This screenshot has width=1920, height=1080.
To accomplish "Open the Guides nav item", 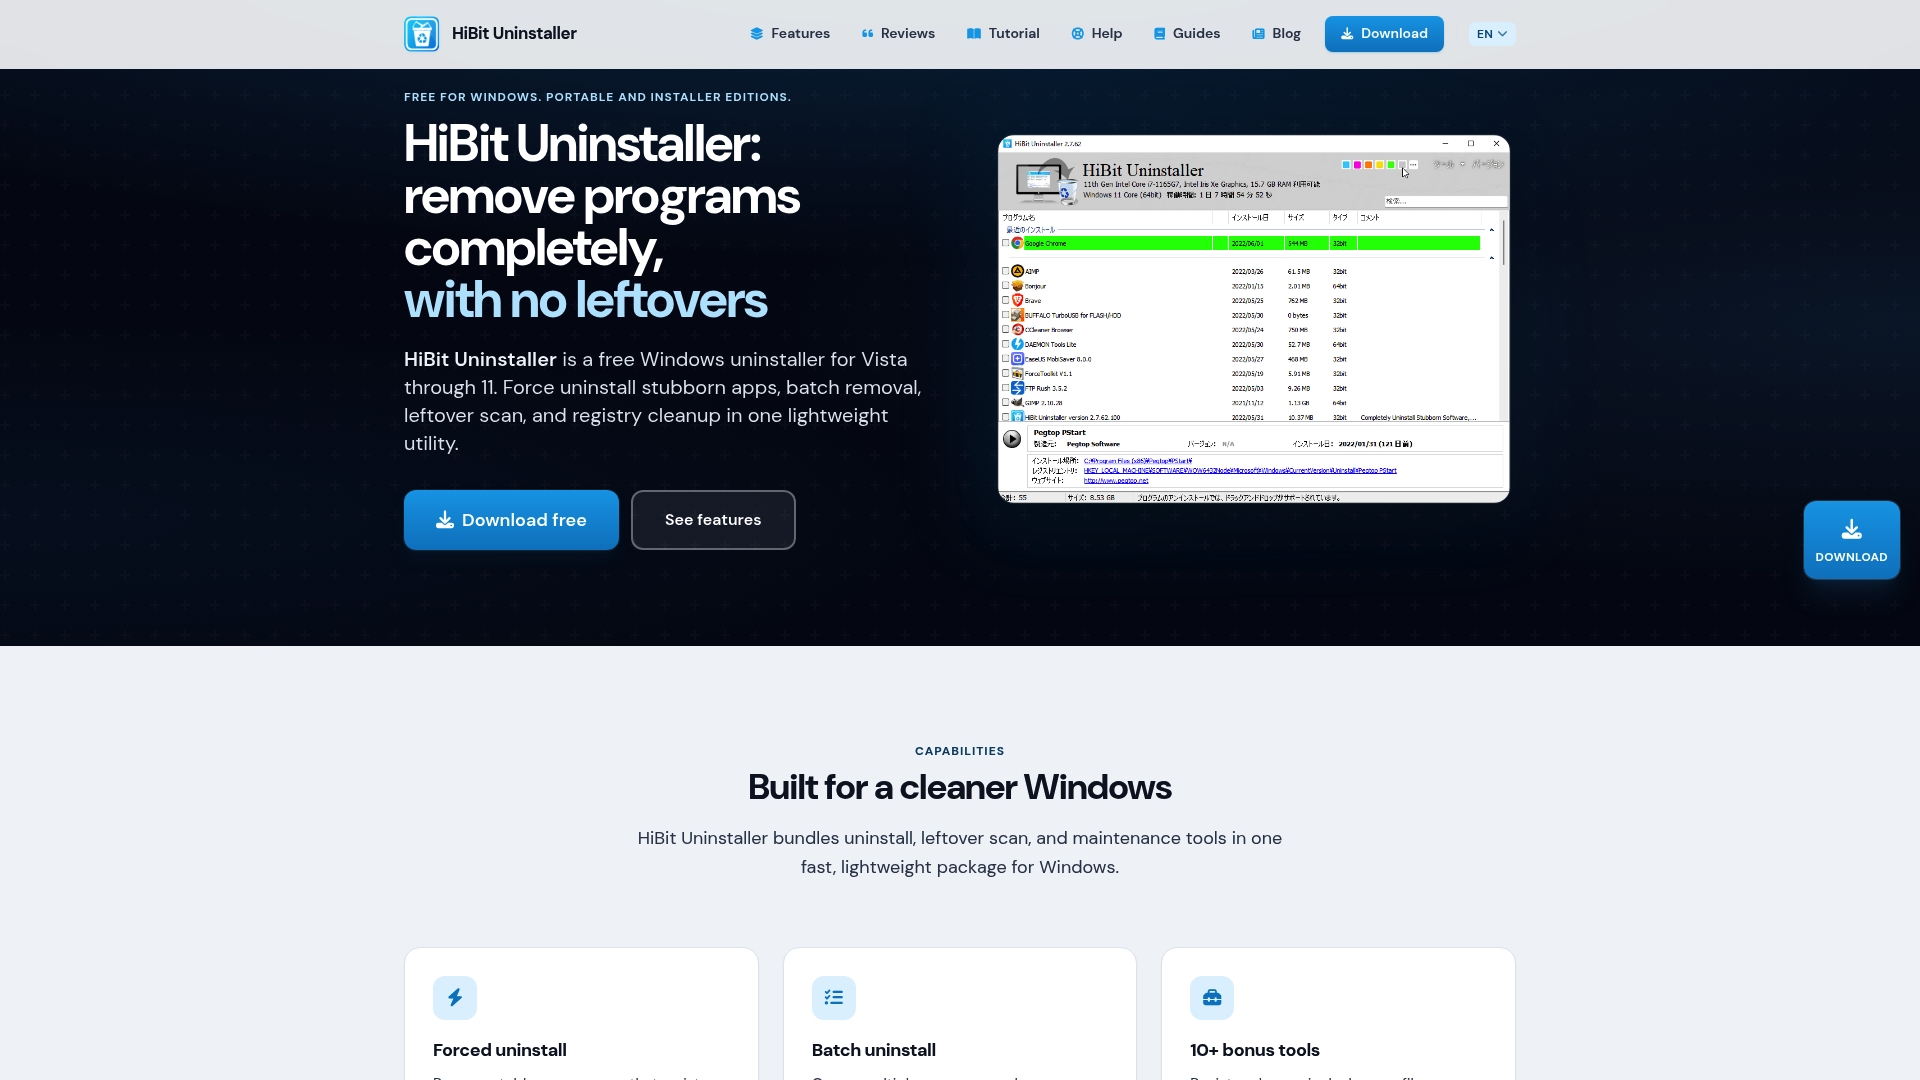I will point(1186,34).
